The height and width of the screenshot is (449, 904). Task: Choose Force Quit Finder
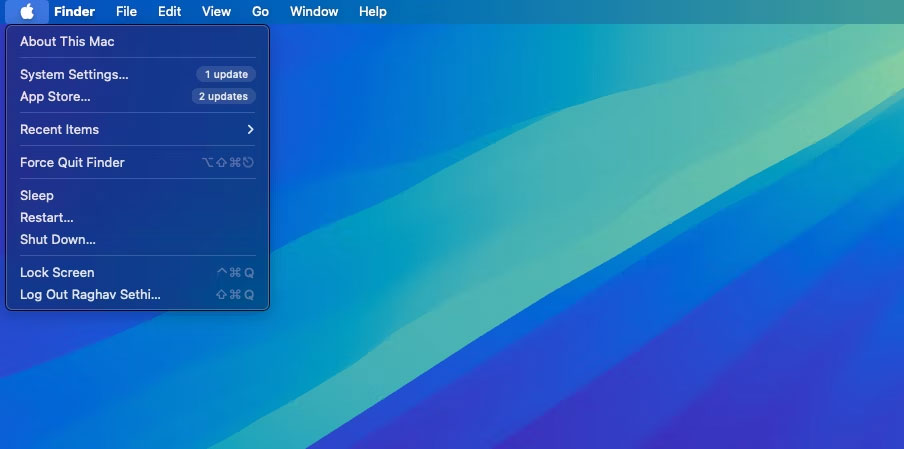click(137, 163)
